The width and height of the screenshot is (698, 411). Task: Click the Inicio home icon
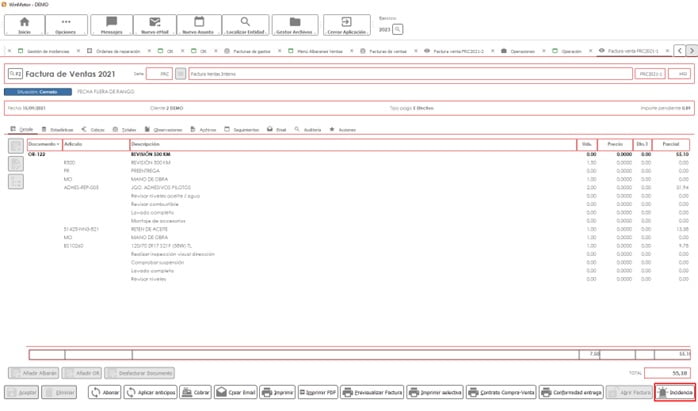[24, 23]
